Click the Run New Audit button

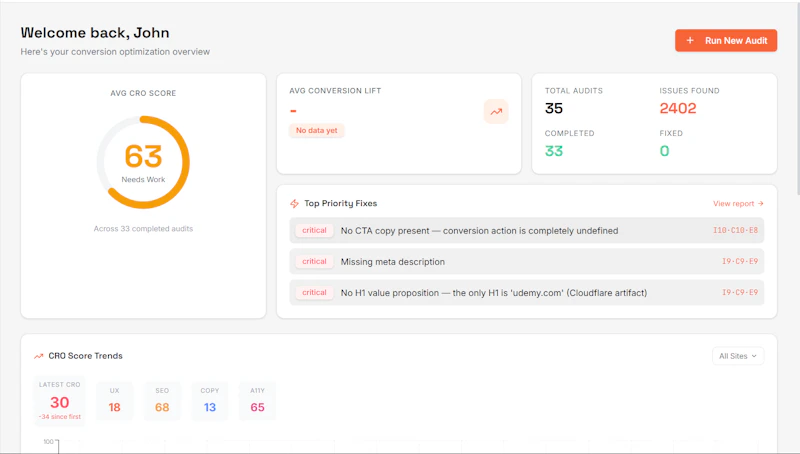[x=726, y=40]
